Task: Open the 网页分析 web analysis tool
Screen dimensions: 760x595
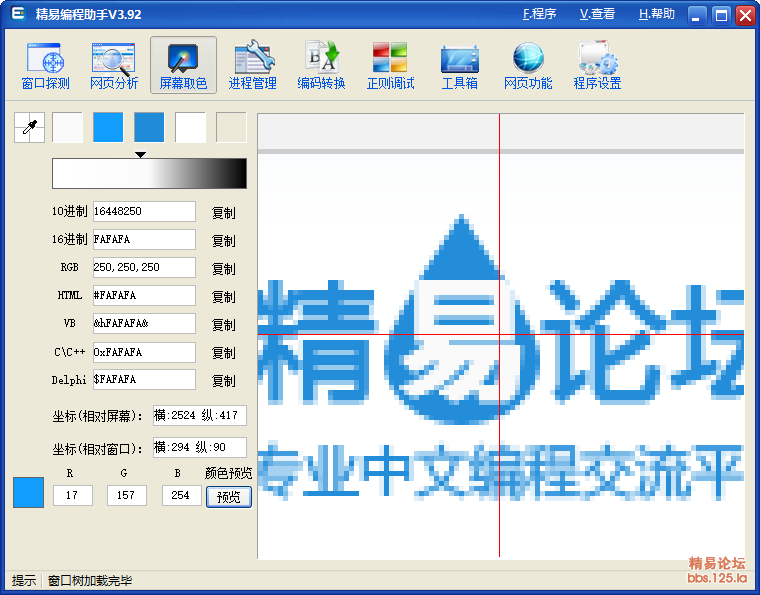Action: 114,65
